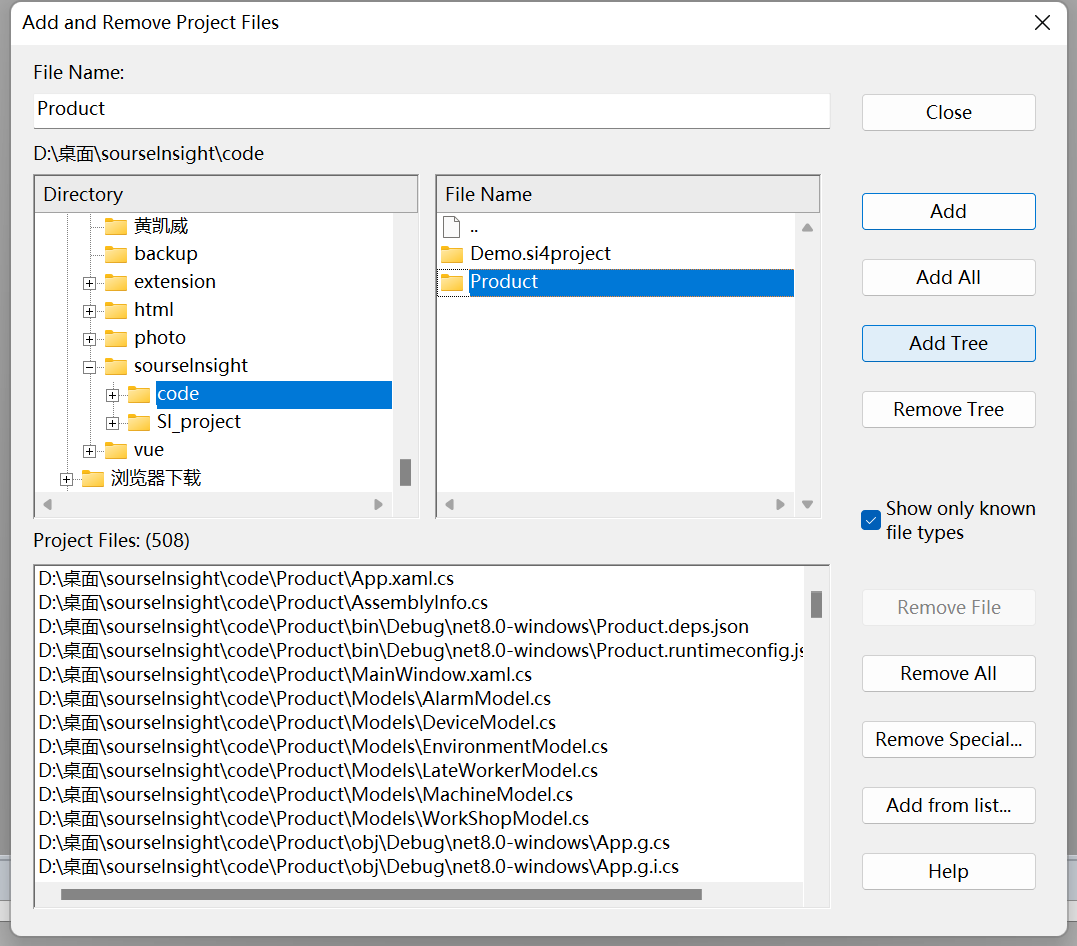Click the sourseInsight folder icon
The height and width of the screenshot is (946, 1077).
[x=115, y=366]
